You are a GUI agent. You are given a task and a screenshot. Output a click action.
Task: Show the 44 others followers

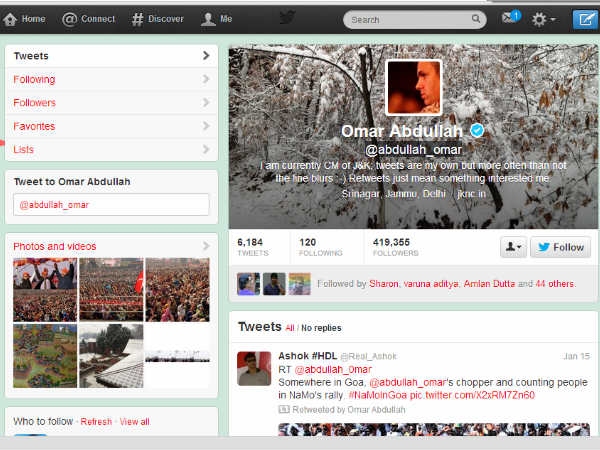pyautogui.click(x=554, y=284)
